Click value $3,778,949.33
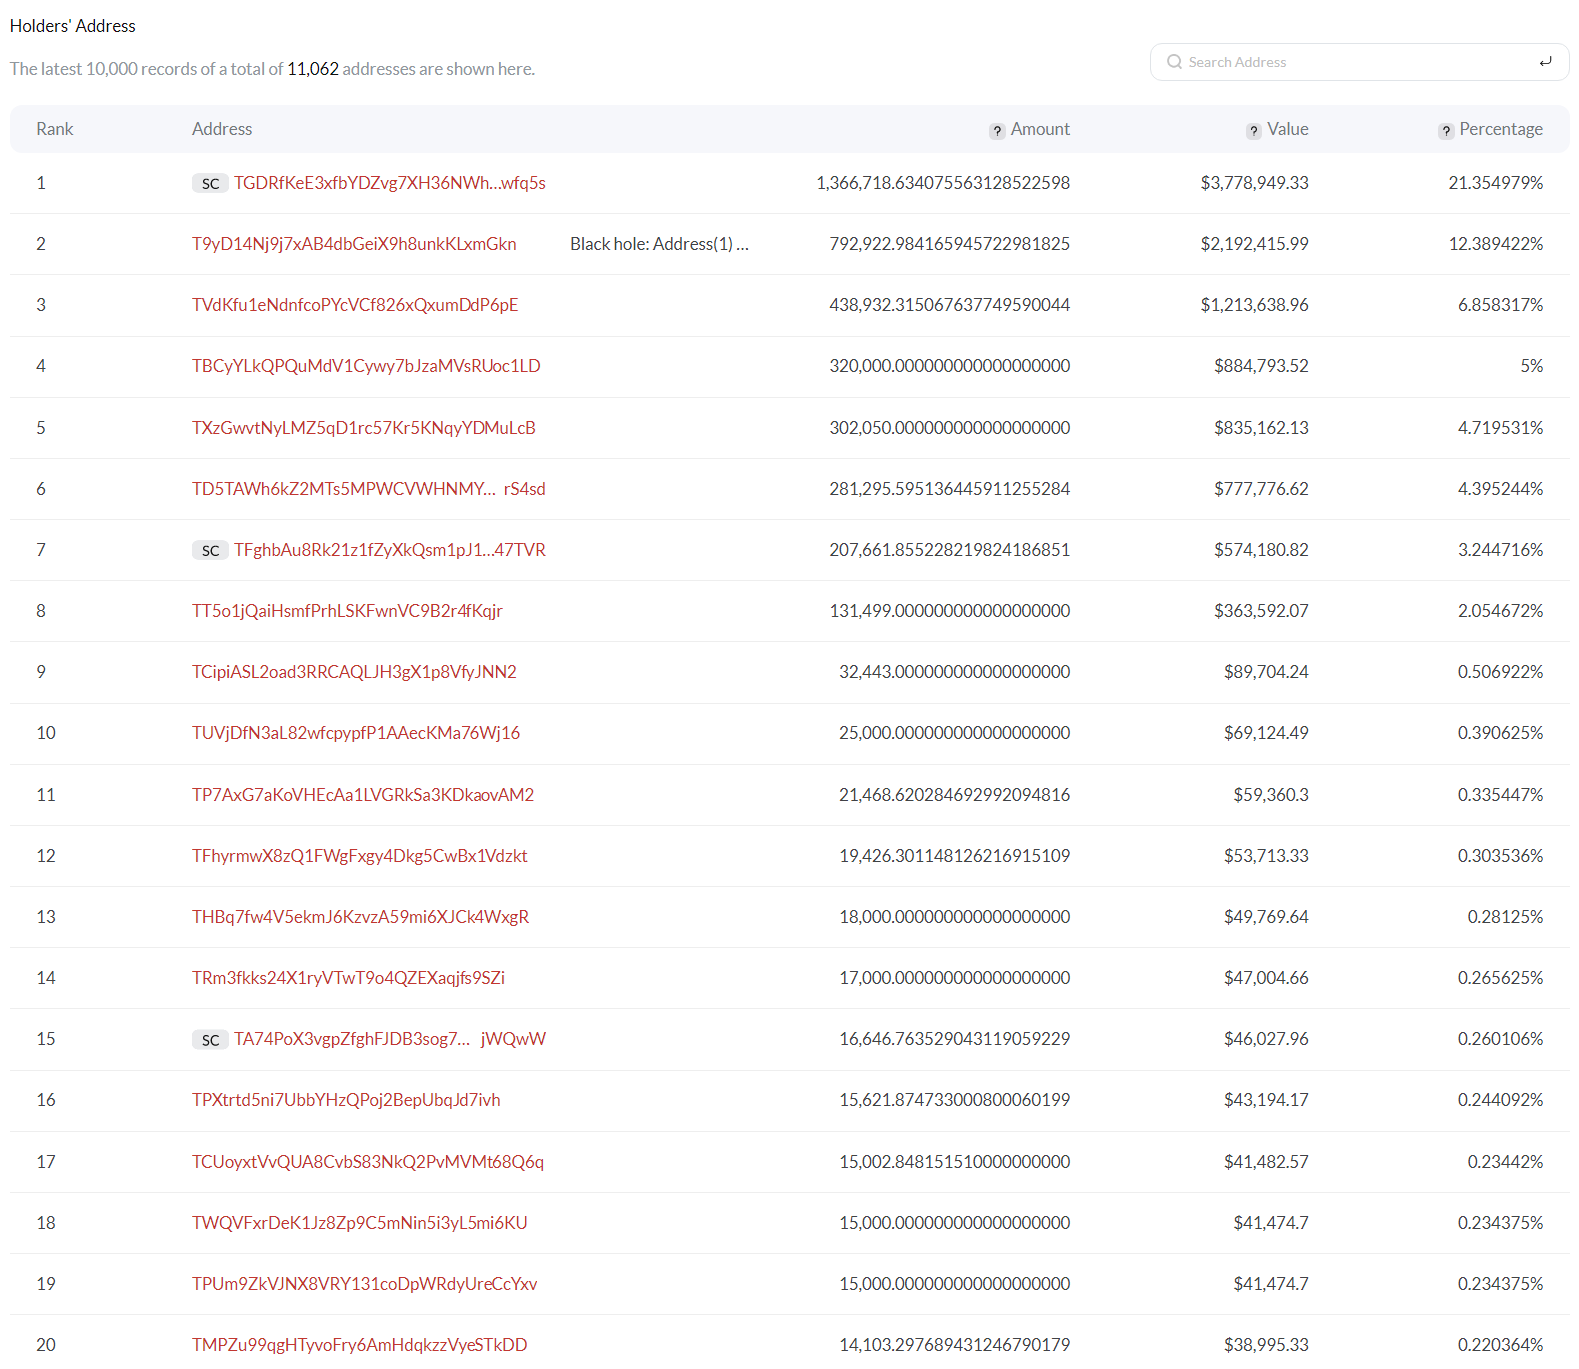This screenshot has width=1579, height=1369. 1255,183
